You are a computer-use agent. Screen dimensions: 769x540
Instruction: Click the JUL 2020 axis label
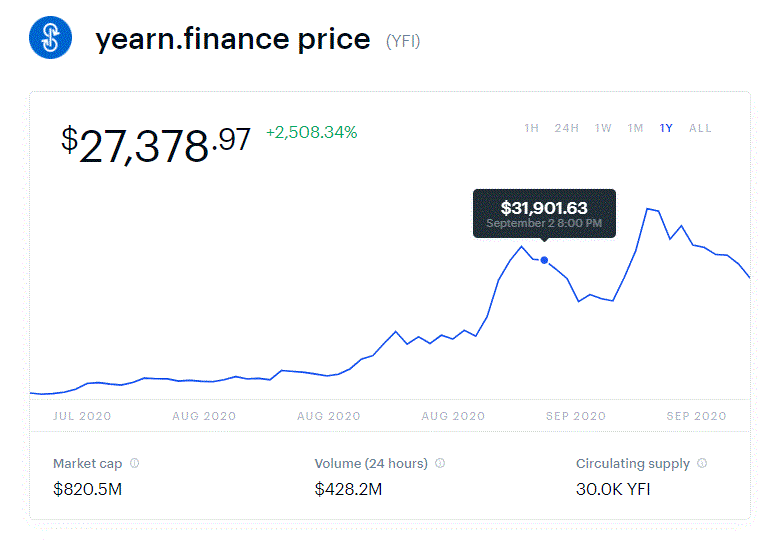pyautogui.click(x=82, y=416)
